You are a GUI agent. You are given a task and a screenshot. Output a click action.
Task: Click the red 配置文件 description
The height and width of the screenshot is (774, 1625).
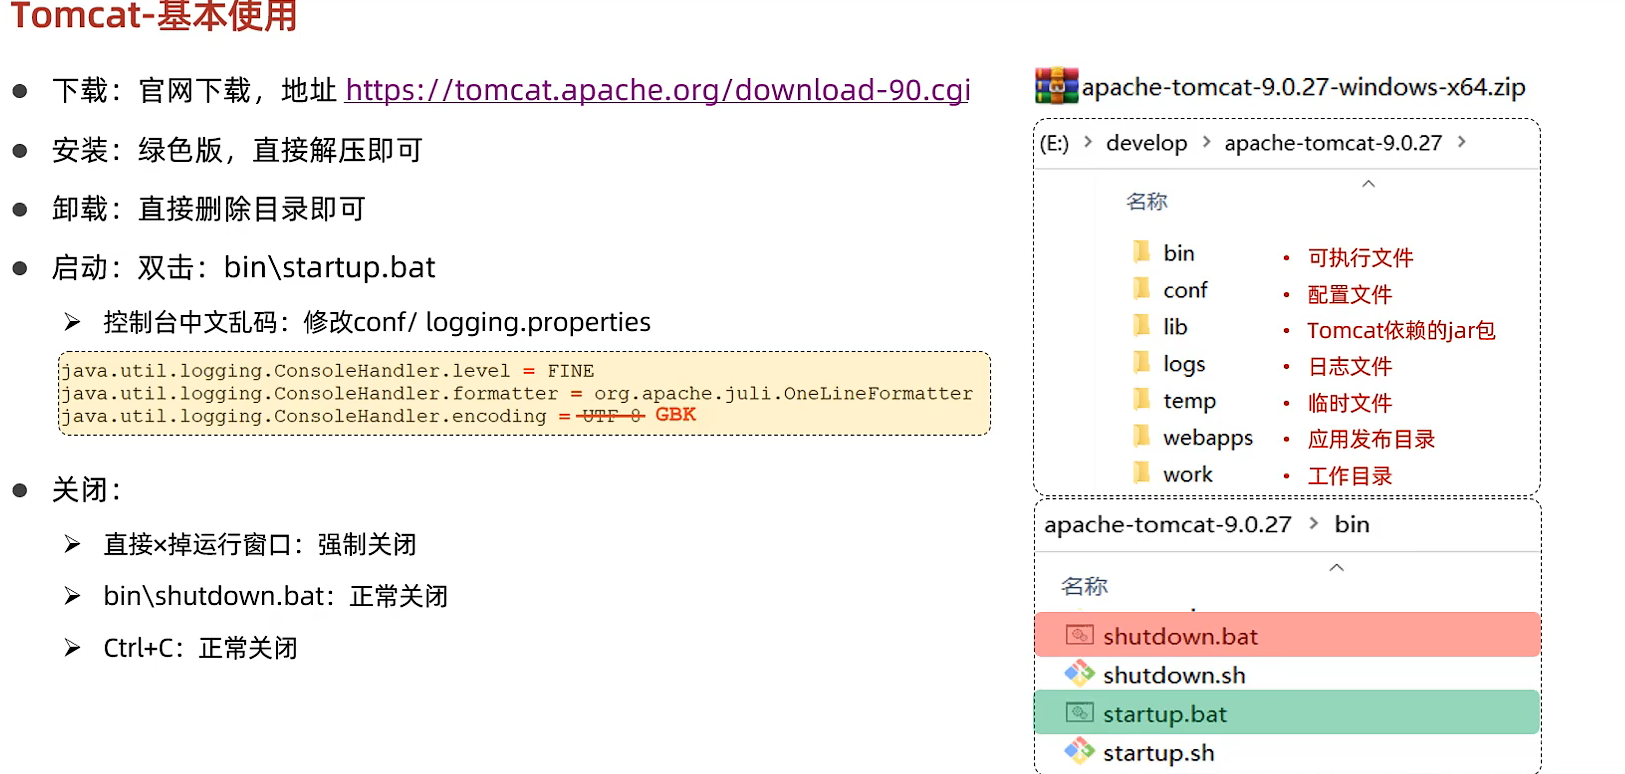[1350, 294]
